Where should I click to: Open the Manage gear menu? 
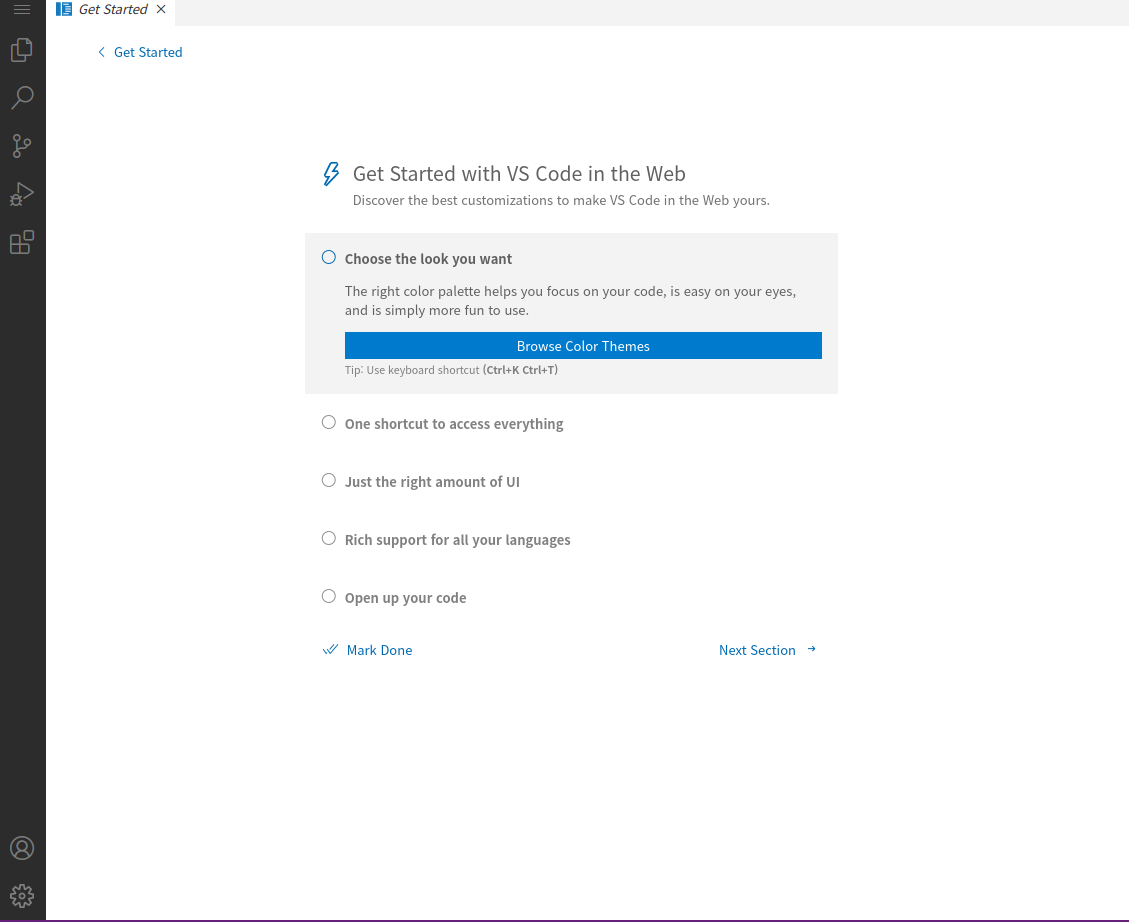click(22, 896)
